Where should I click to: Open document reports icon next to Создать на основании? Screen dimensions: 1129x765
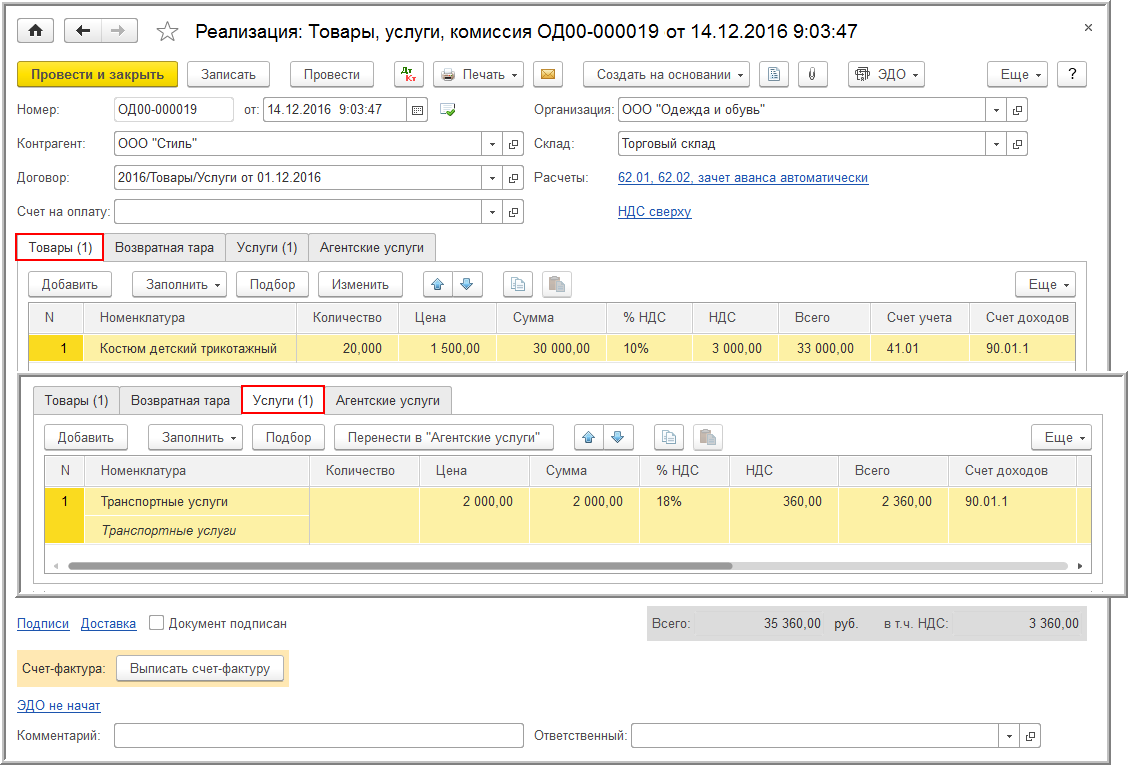coord(774,74)
